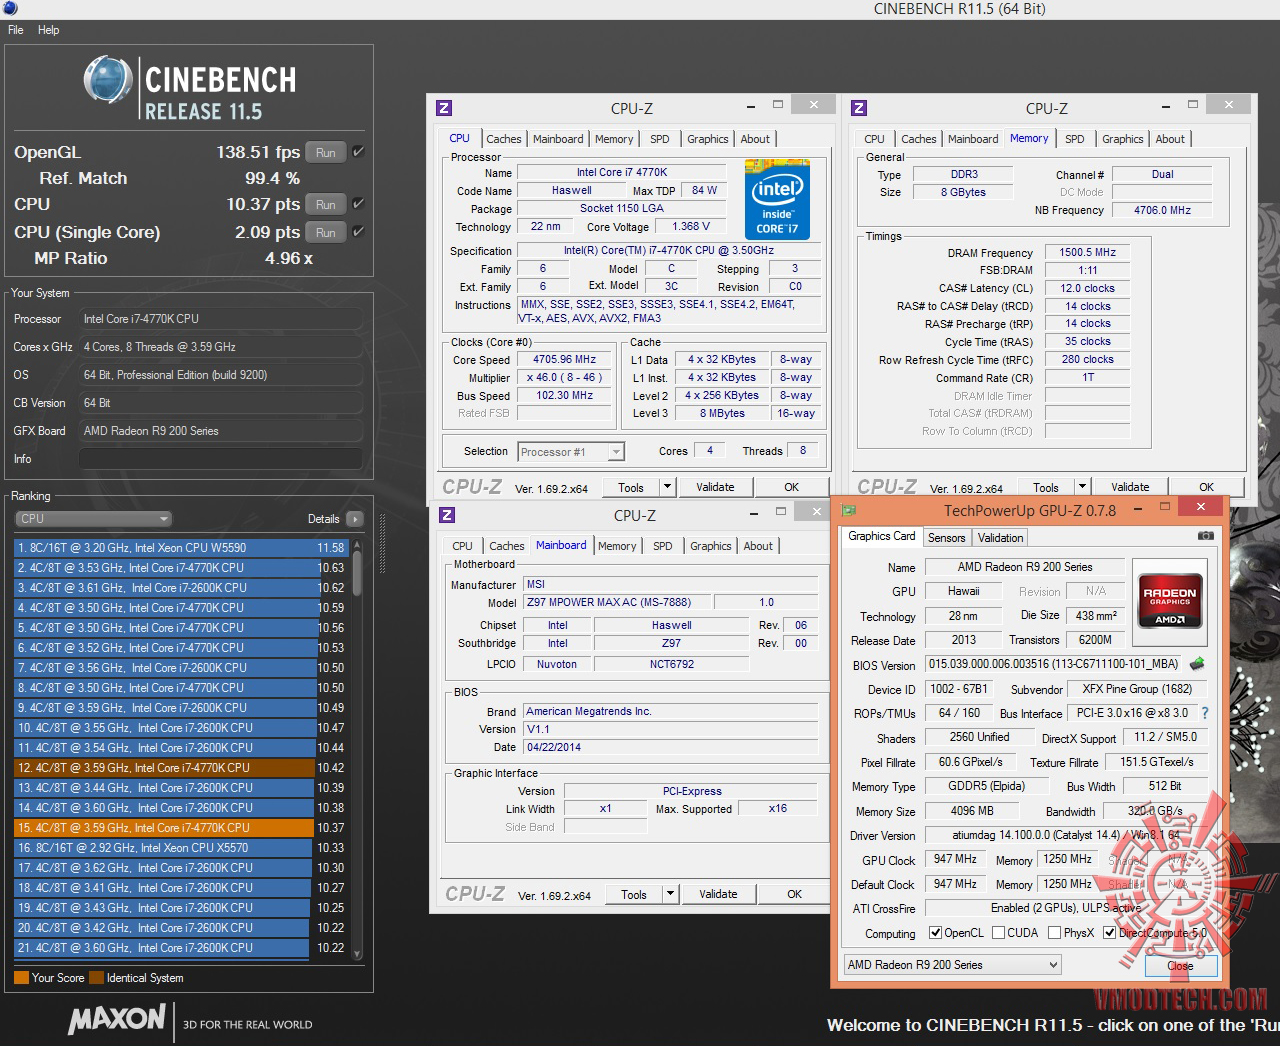This screenshot has height=1046, width=1280.
Task: Run the CPU (Single Core) benchmark
Action: 326,232
